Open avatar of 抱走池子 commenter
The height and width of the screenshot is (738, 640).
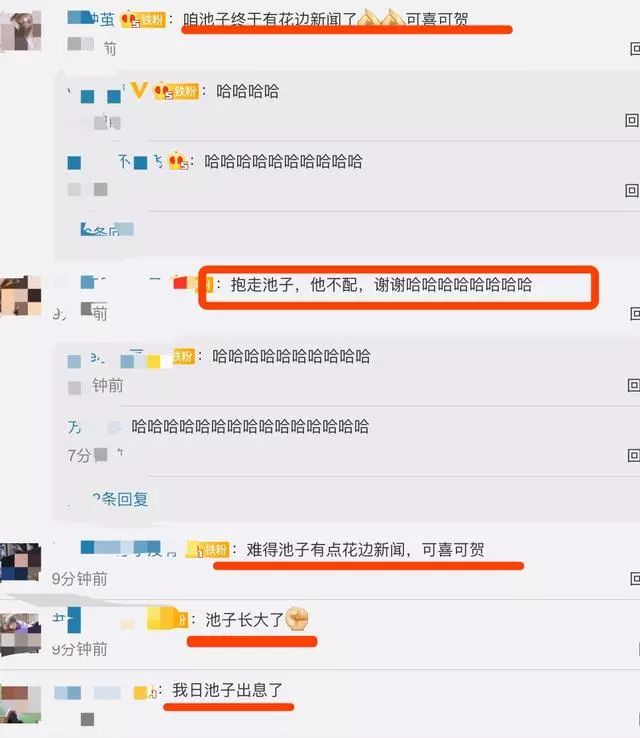point(21,296)
